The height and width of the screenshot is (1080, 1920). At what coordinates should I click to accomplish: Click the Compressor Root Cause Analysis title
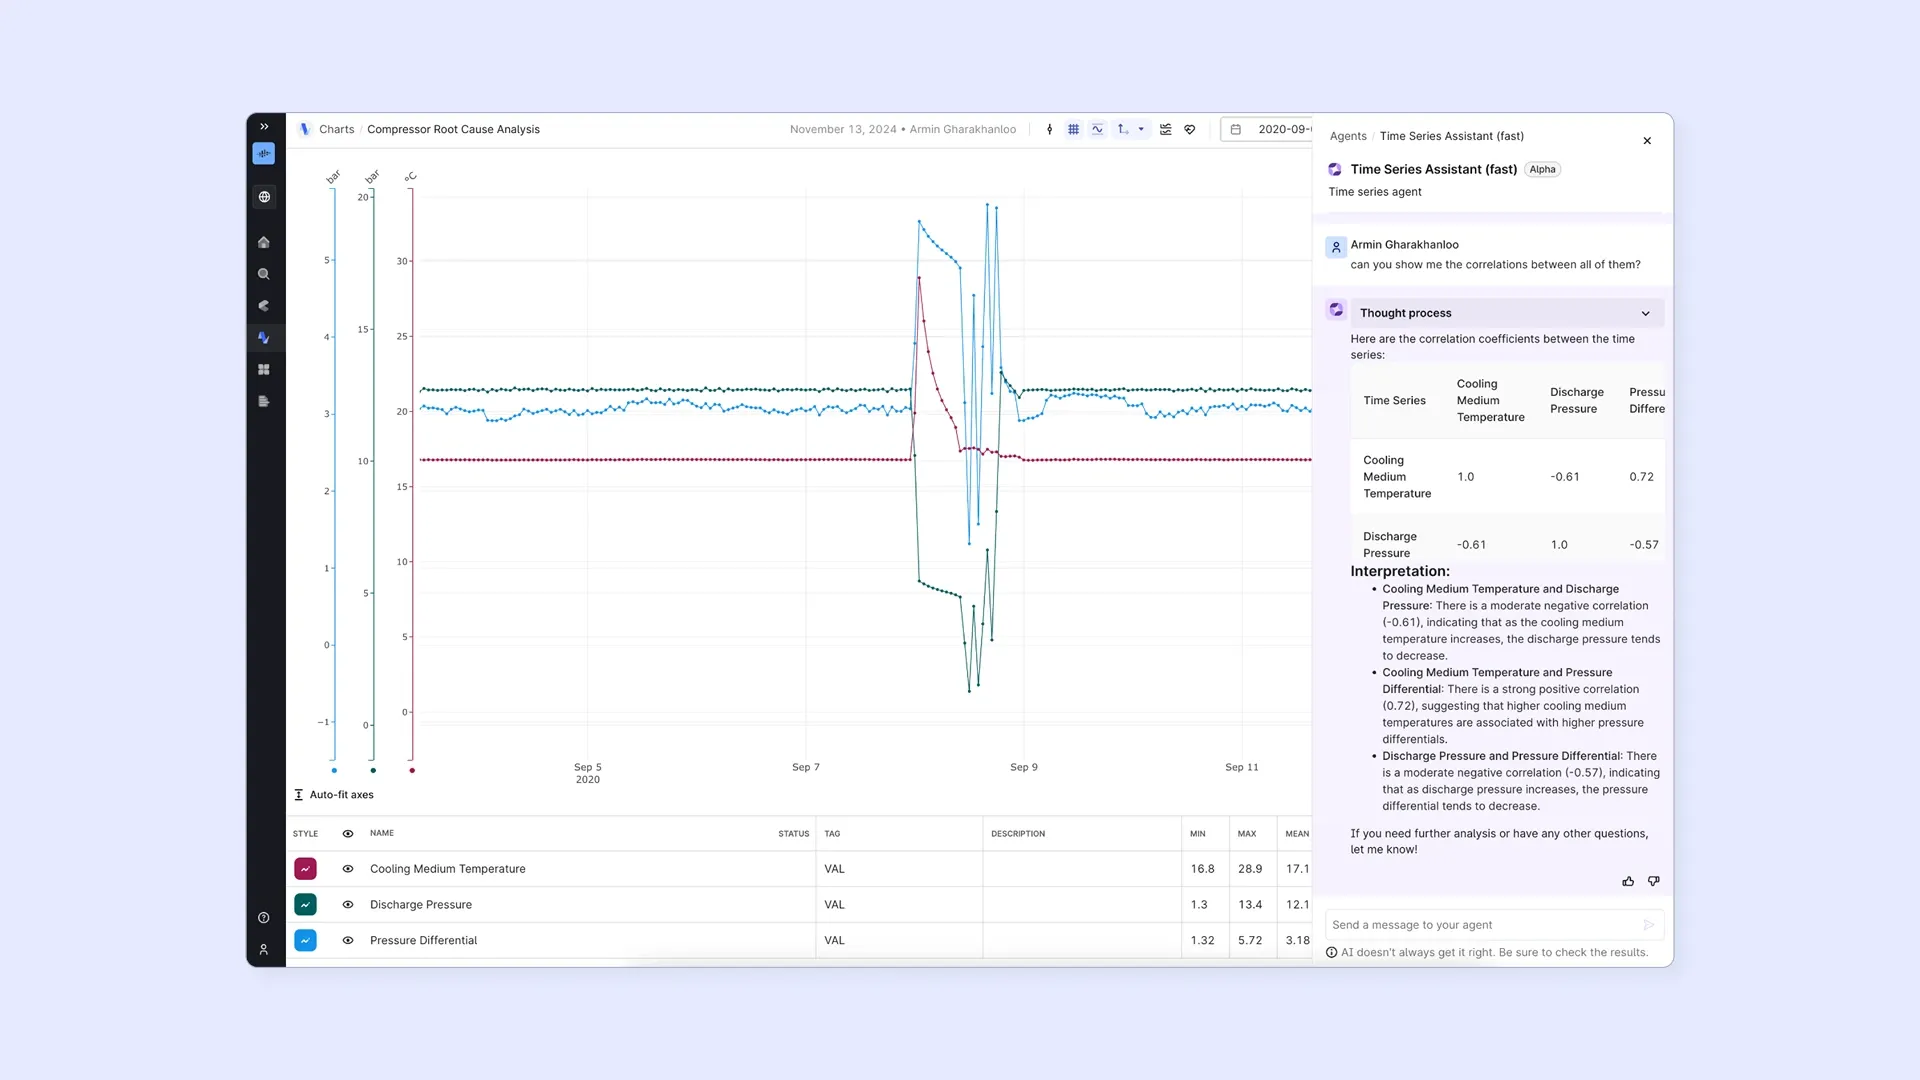453,129
